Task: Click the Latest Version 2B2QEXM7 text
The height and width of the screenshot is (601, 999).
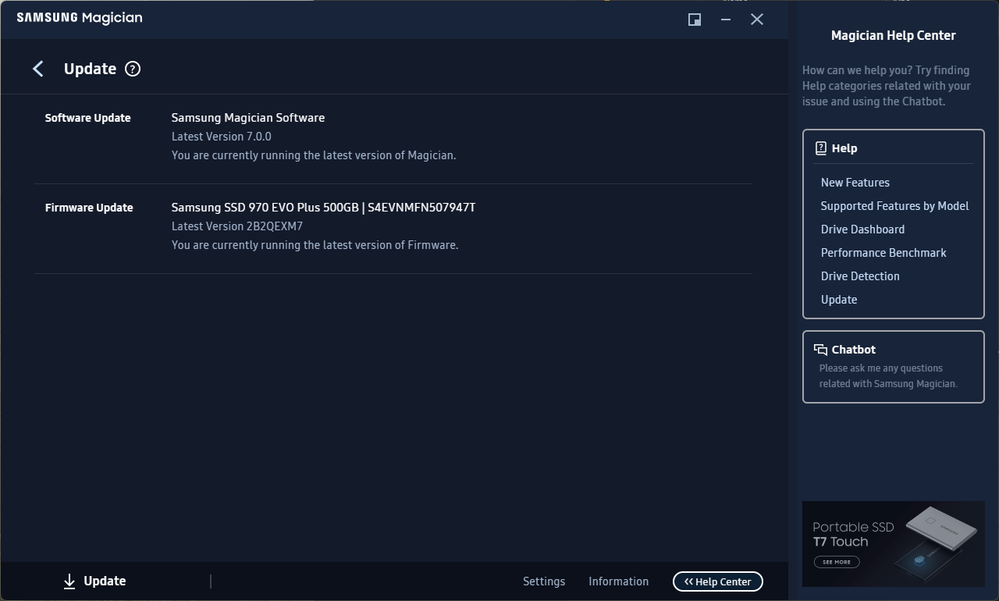Action: [237, 226]
